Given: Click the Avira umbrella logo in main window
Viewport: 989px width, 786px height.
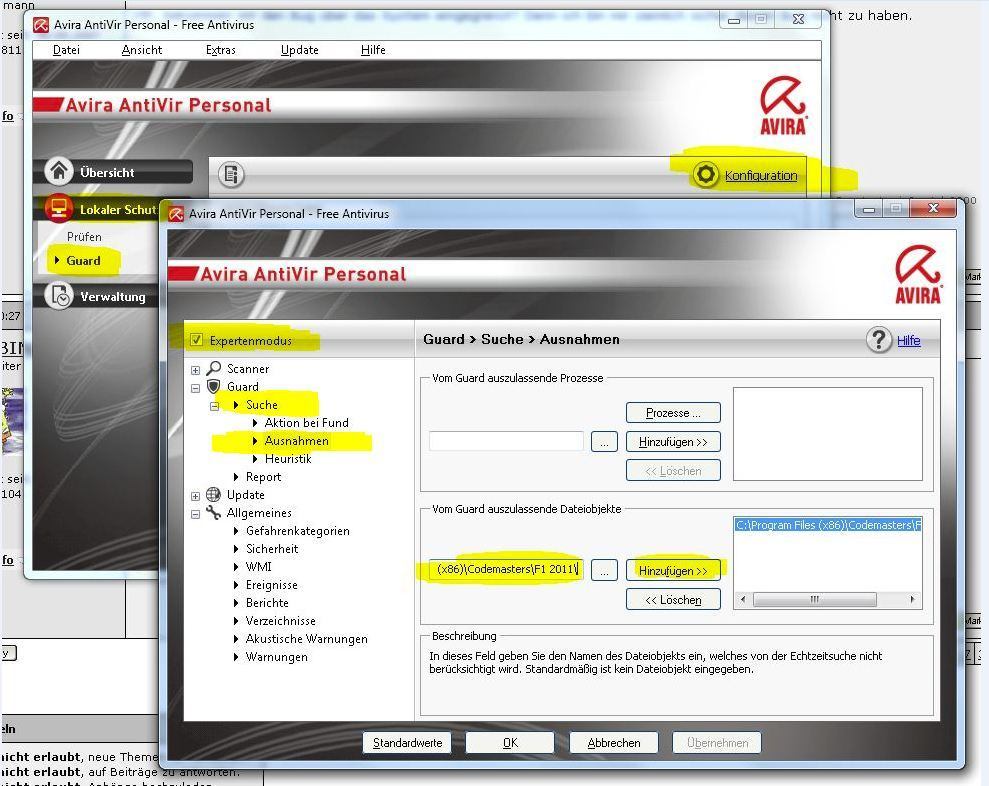Looking at the screenshot, I should click(x=783, y=106).
